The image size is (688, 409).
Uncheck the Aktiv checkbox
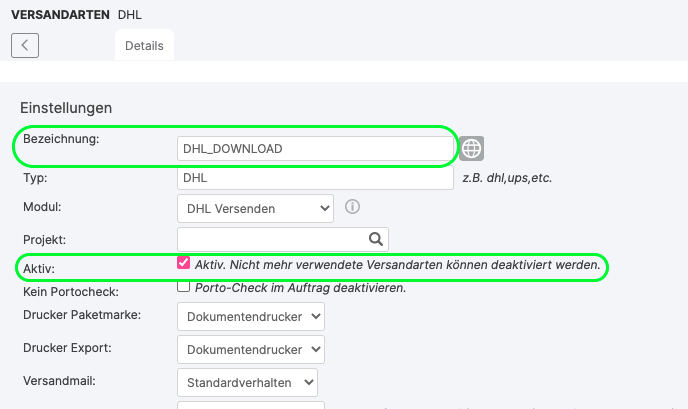point(183,263)
